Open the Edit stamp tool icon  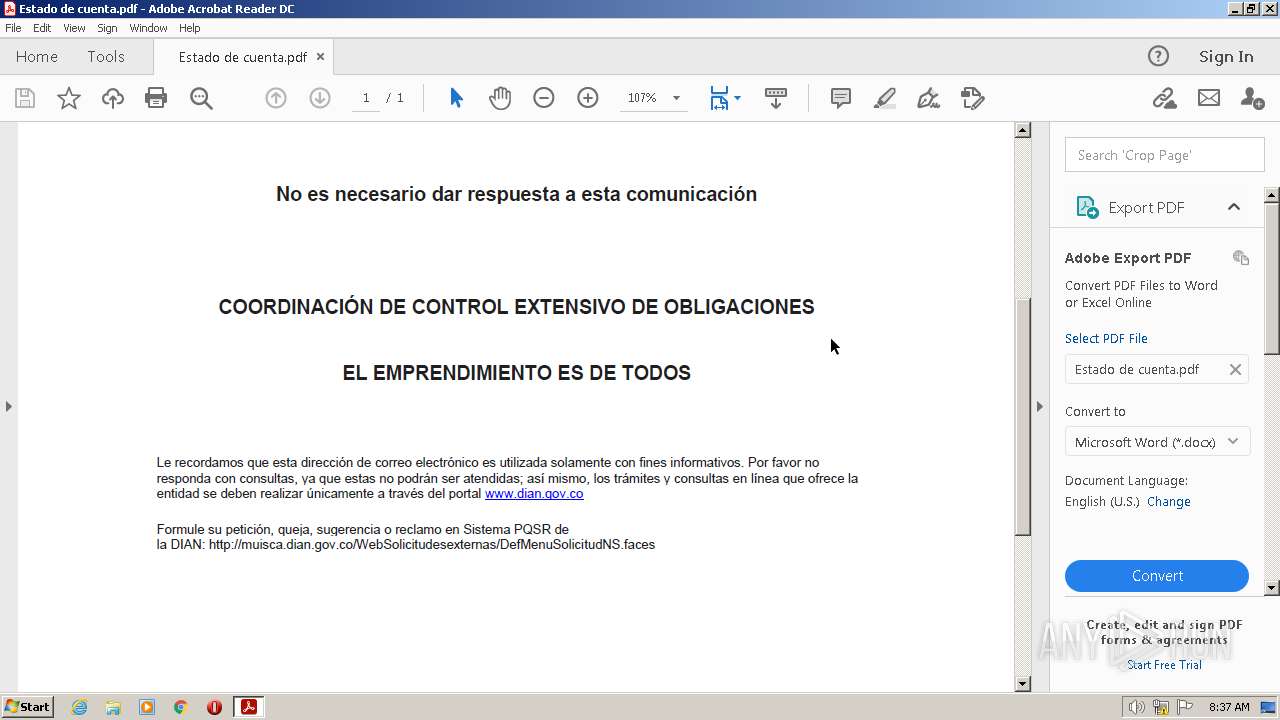(973, 98)
